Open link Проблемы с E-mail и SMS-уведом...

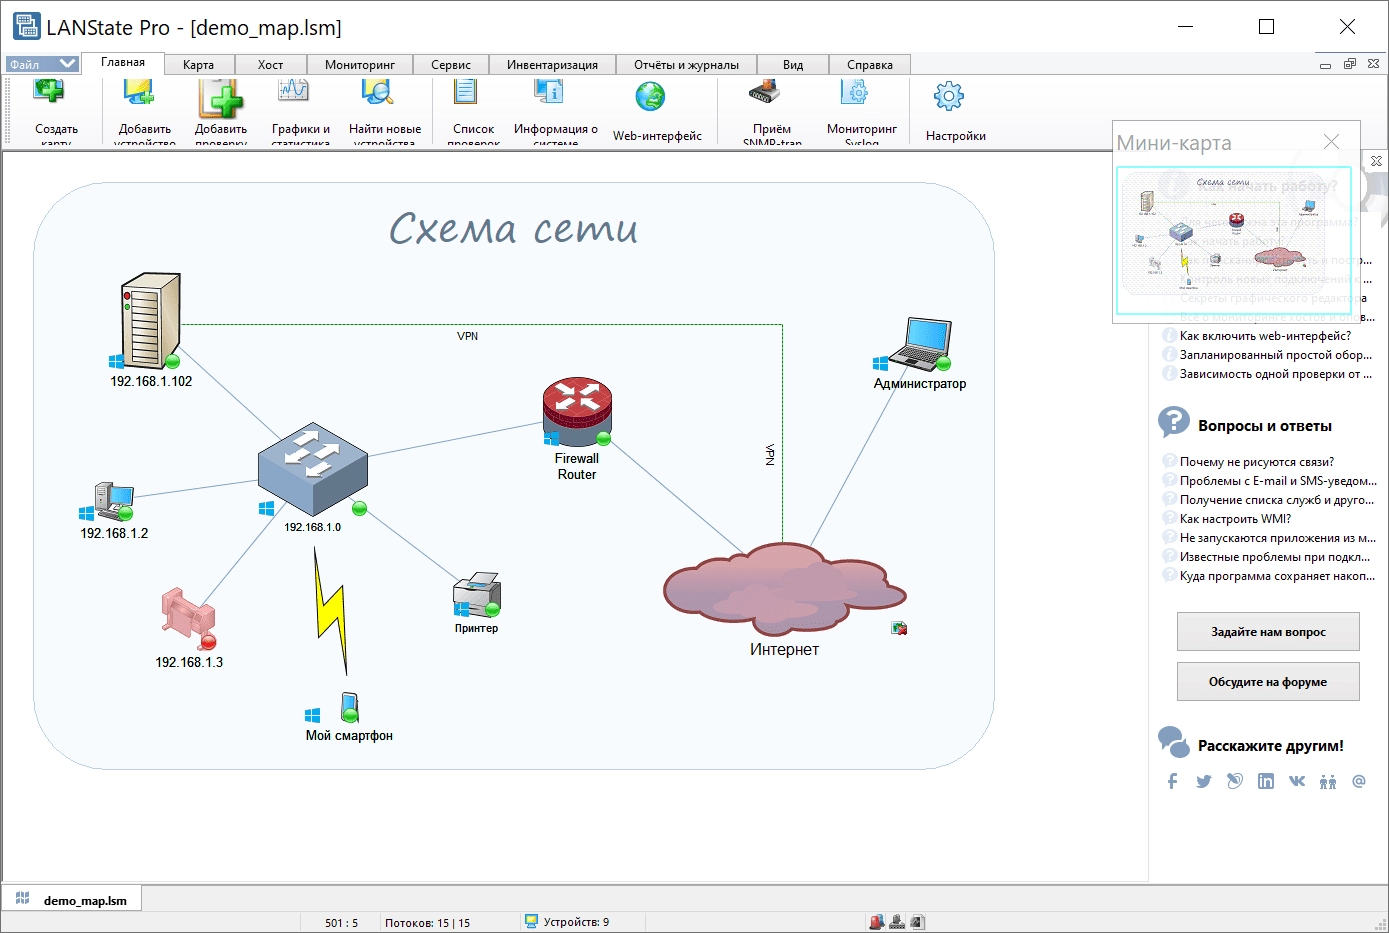click(x=1278, y=481)
